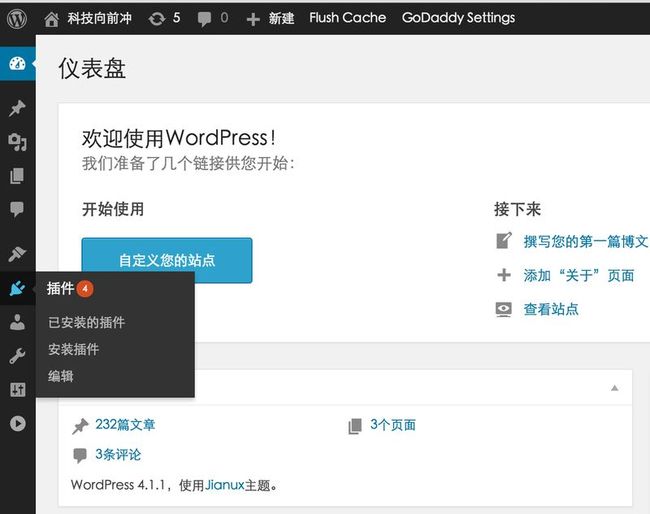650x514 pixels.
Task: Click the 接下来 column heading
Action: click(517, 209)
